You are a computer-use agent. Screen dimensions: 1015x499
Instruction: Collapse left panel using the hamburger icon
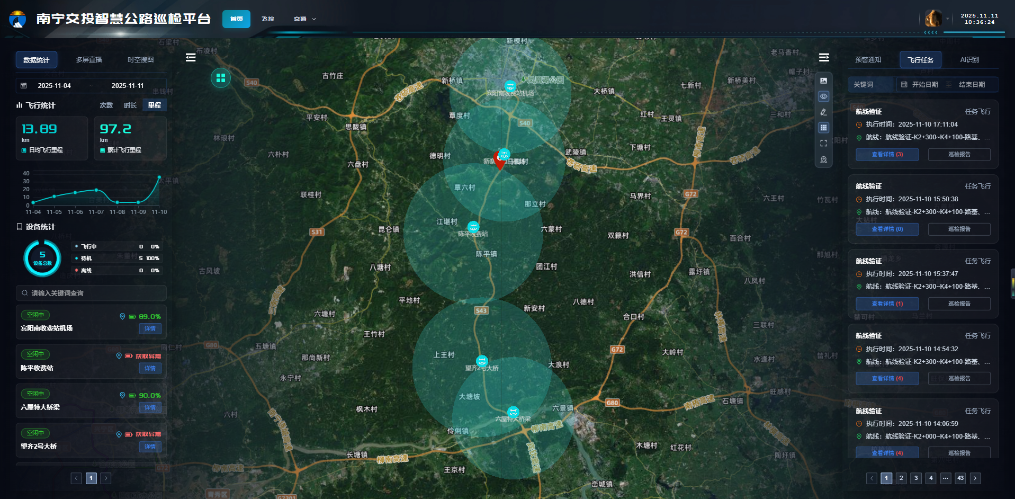[191, 58]
